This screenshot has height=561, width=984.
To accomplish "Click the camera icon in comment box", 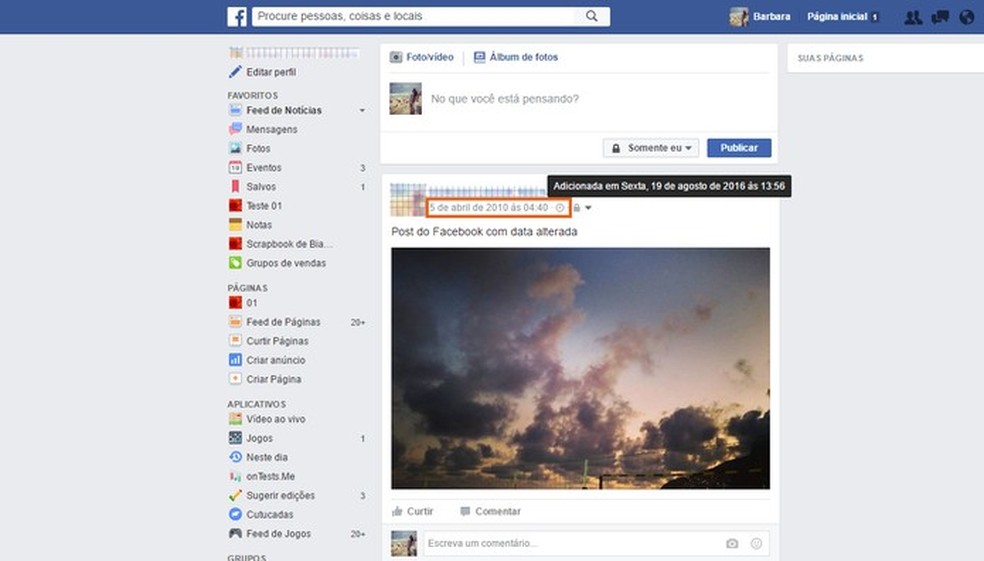I will 732,543.
